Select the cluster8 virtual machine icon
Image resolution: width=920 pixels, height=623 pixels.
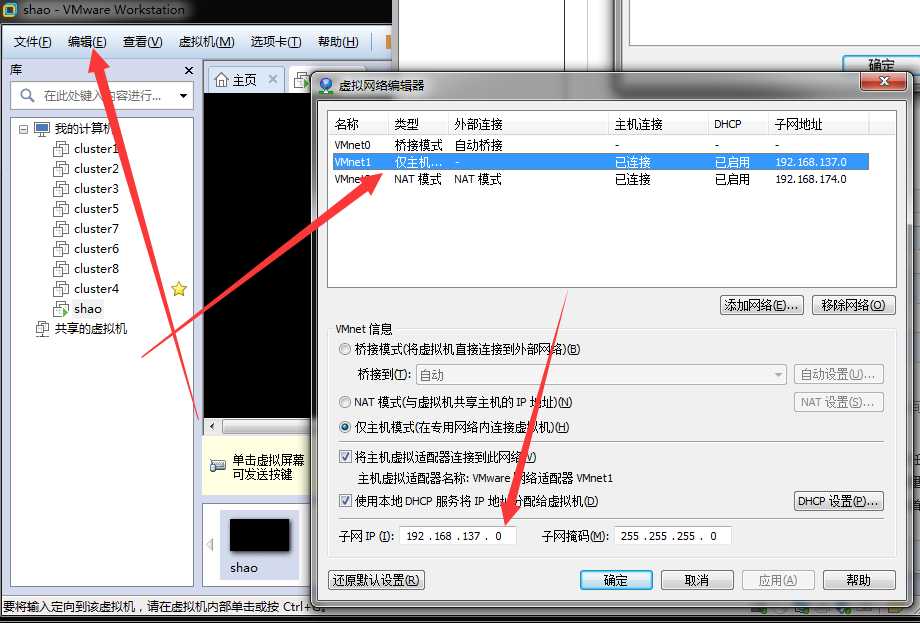[61, 269]
